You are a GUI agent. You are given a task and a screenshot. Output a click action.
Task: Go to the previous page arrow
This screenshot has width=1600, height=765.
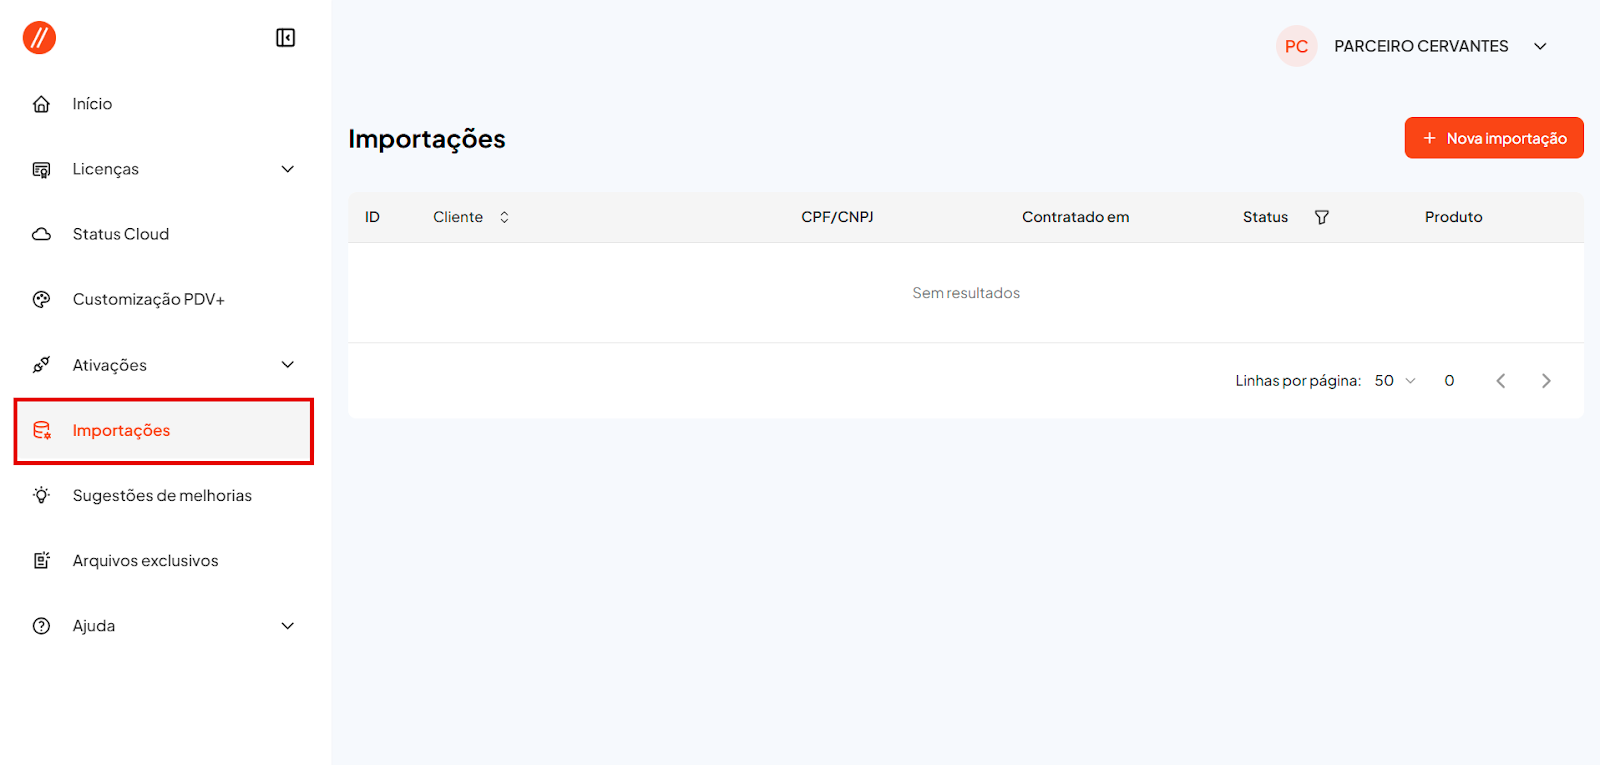point(1500,381)
